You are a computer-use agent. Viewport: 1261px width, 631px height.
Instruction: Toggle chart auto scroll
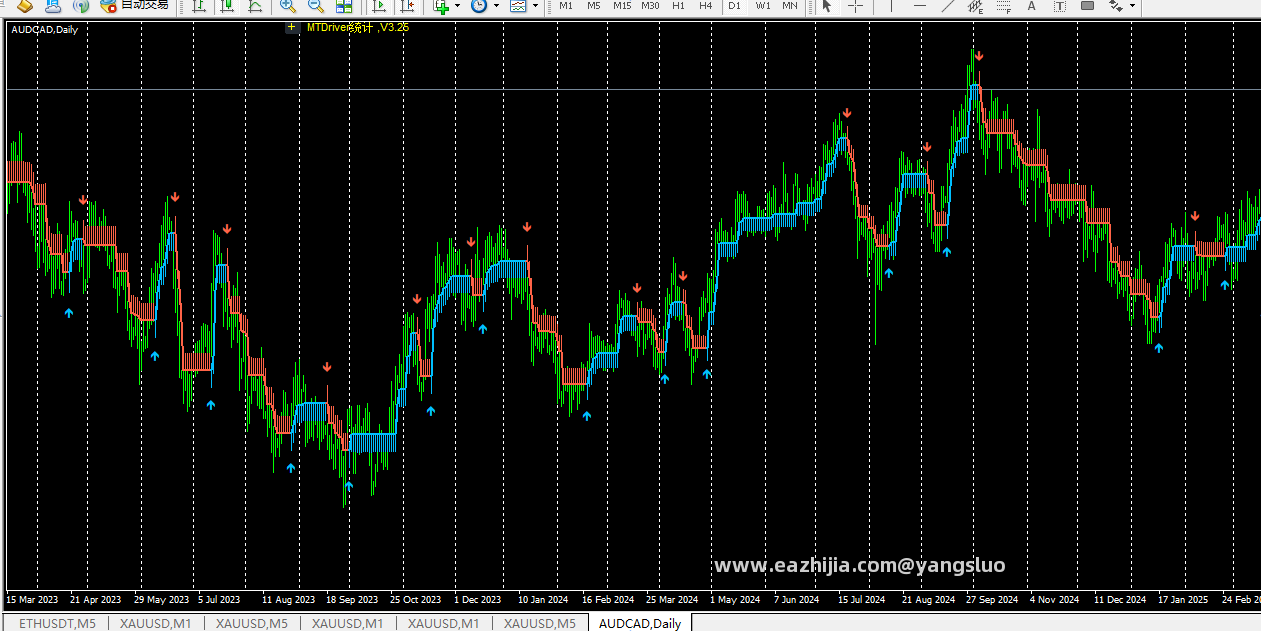pos(379,5)
